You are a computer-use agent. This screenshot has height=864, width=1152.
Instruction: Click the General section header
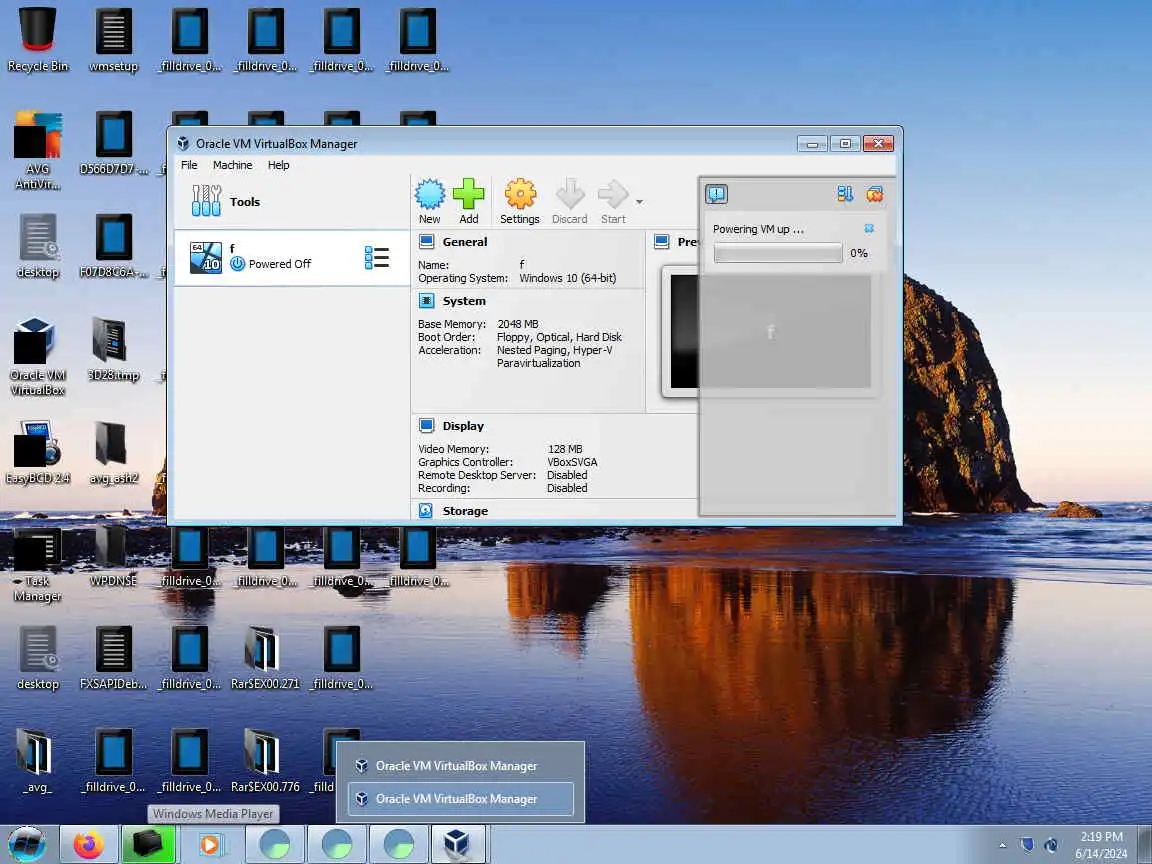(x=464, y=242)
